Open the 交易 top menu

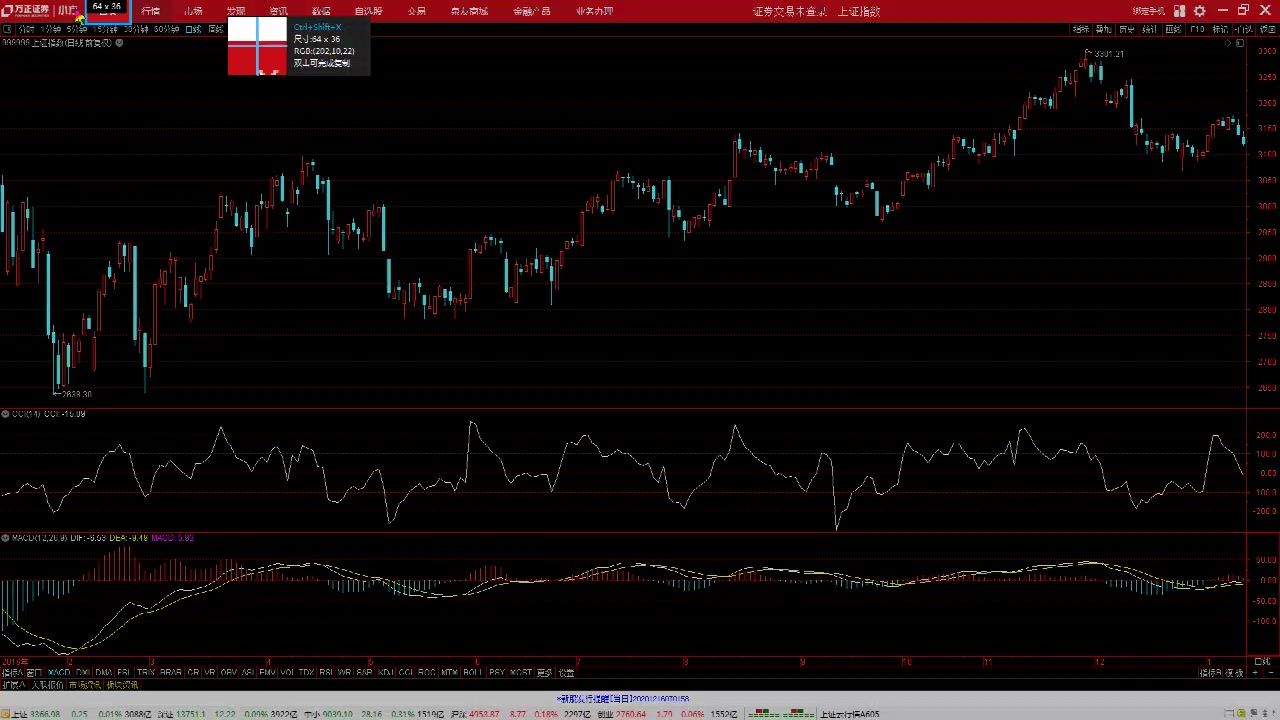(417, 11)
